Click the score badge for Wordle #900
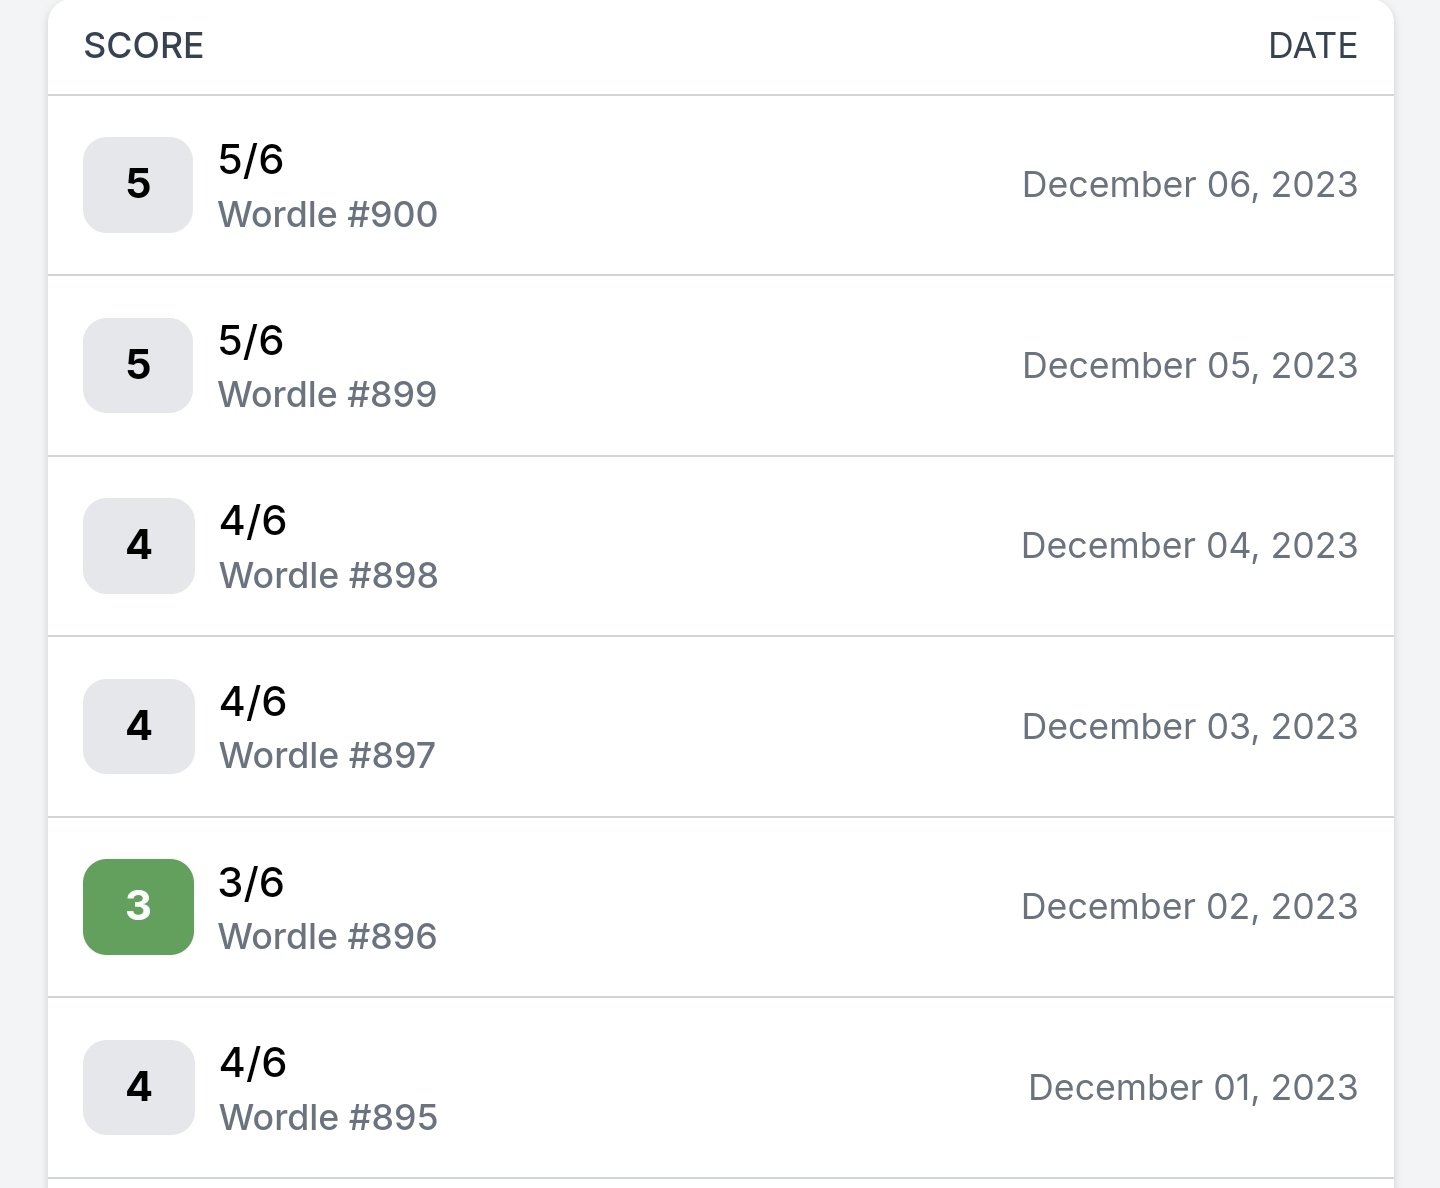The height and width of the screenshot is (1188, 1440). pyautogui.click(x=138, y=185)
